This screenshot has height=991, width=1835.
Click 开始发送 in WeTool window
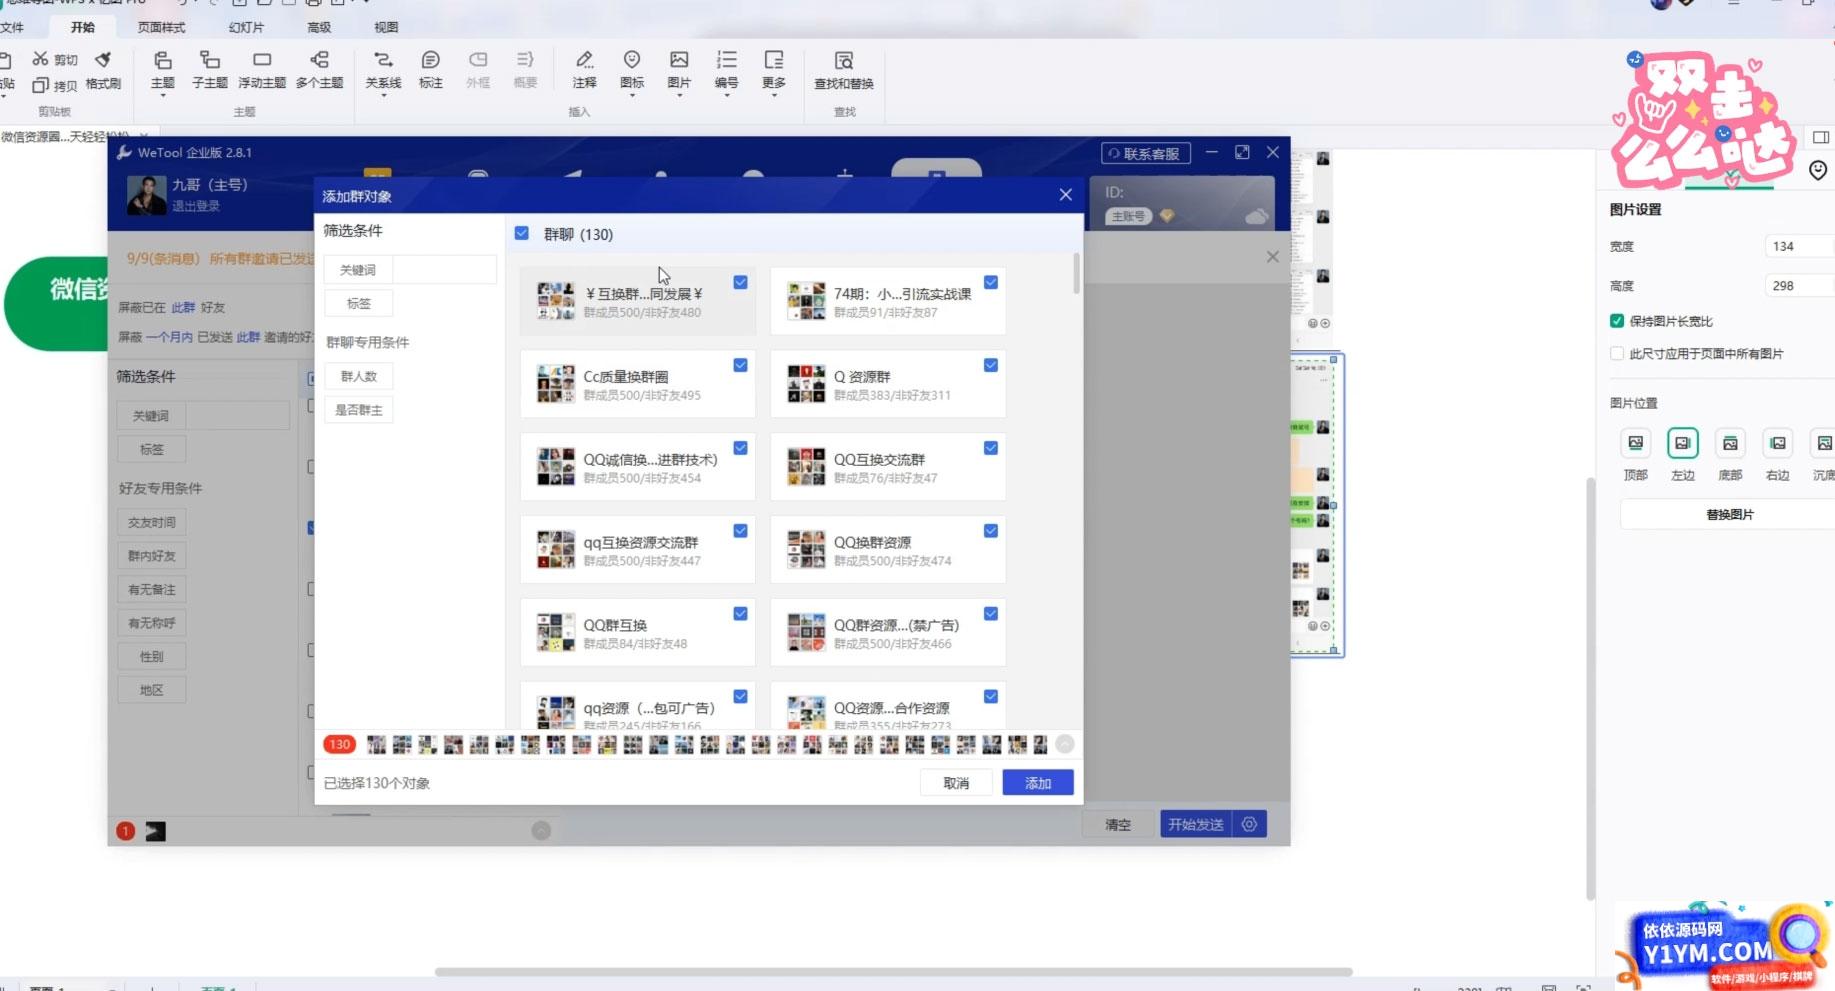[1196, 824]
